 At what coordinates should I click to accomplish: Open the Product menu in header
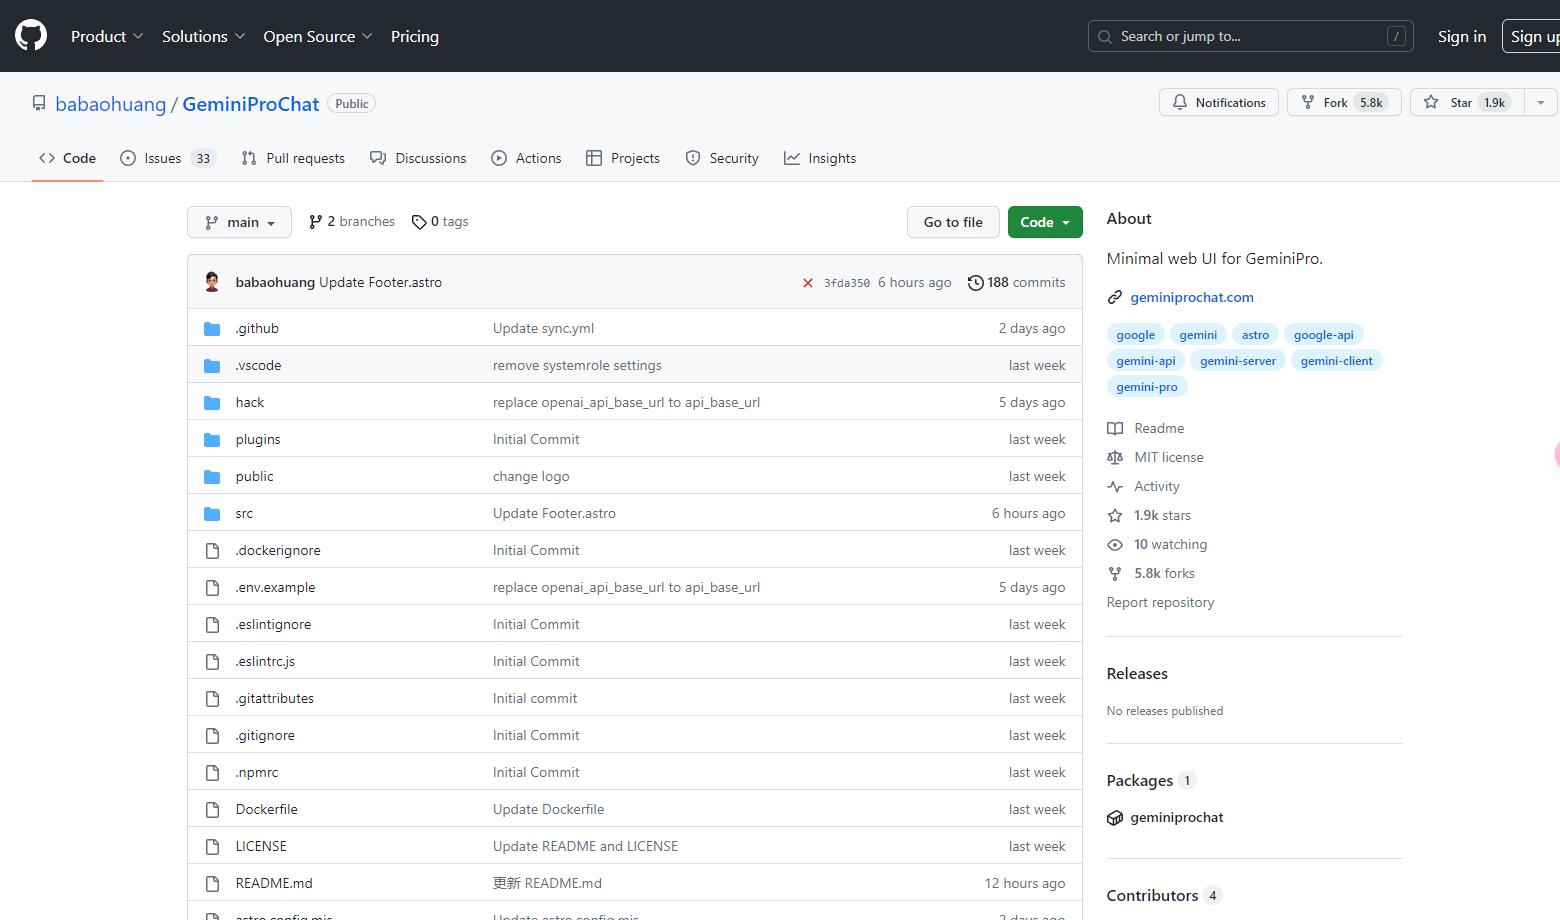(x=107, y=36)
